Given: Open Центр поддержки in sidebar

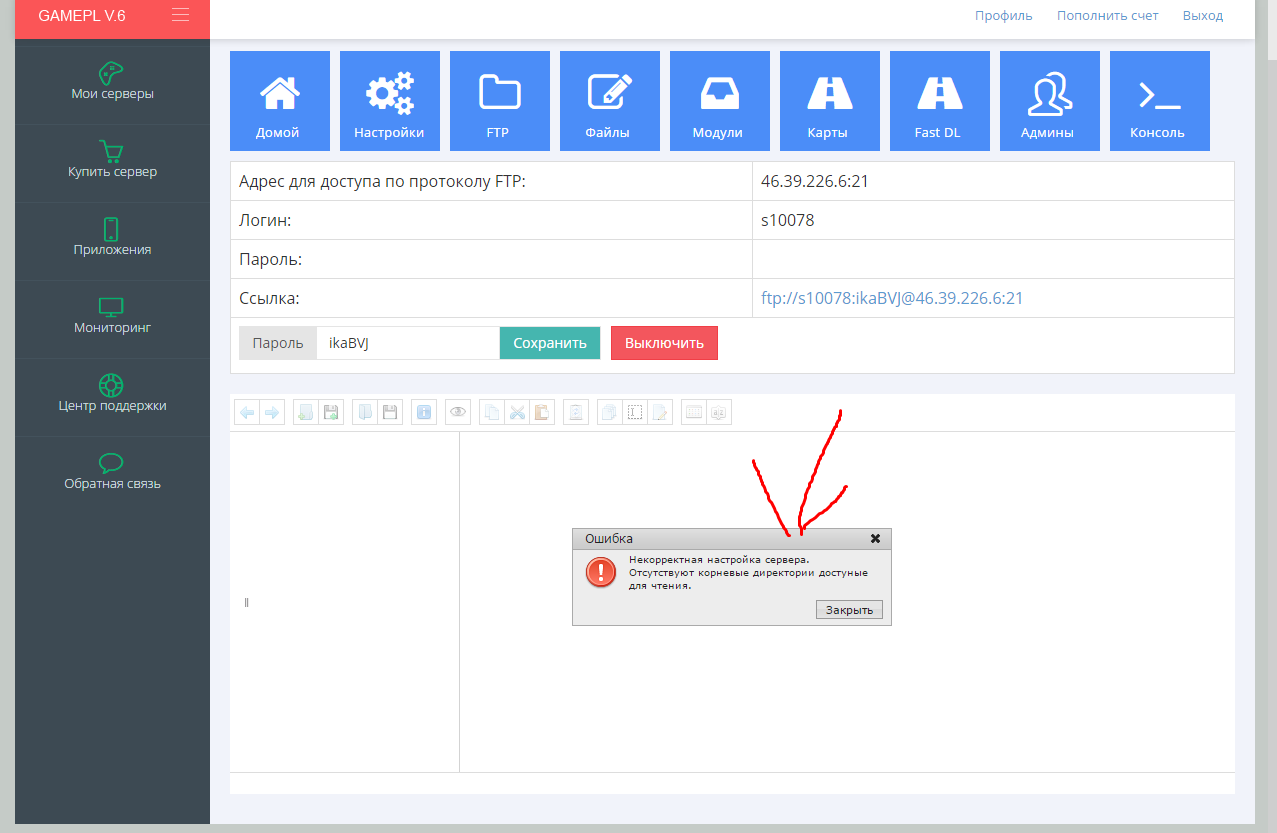Looking at the screenshot, I should 112,397.
